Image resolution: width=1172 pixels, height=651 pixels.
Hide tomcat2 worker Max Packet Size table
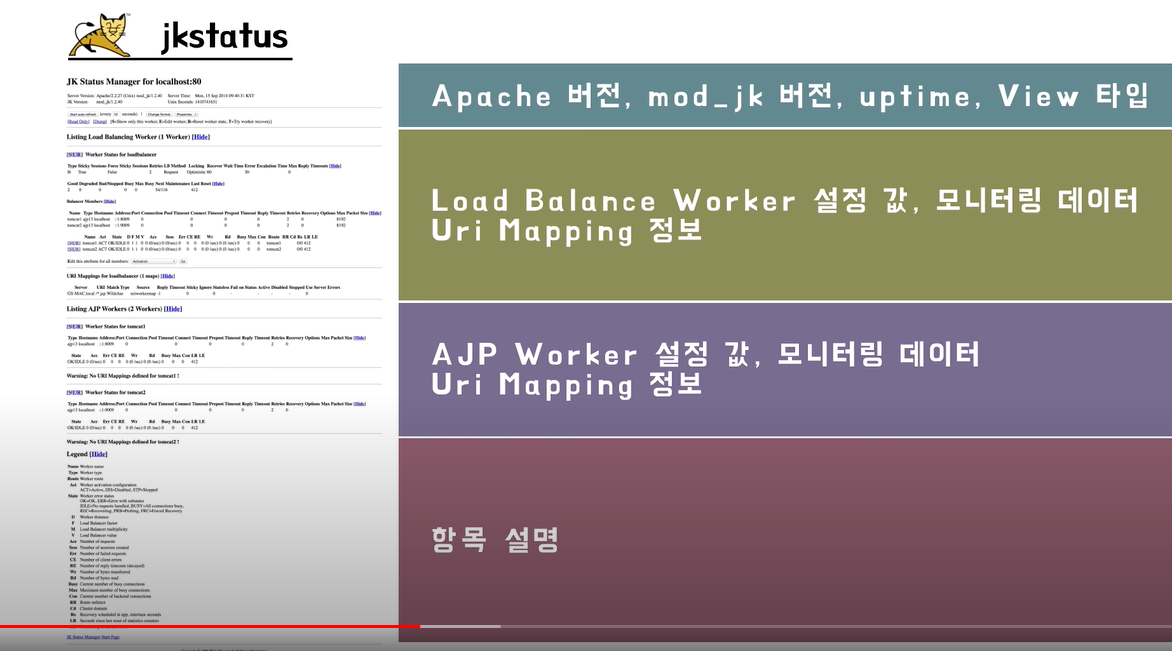[360, 404]
